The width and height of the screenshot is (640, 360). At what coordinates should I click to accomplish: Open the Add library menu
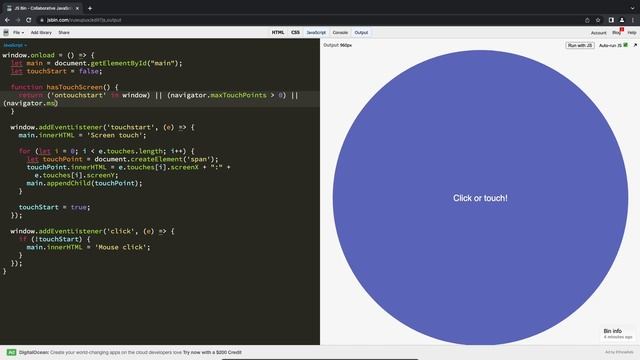pos(41,32)
